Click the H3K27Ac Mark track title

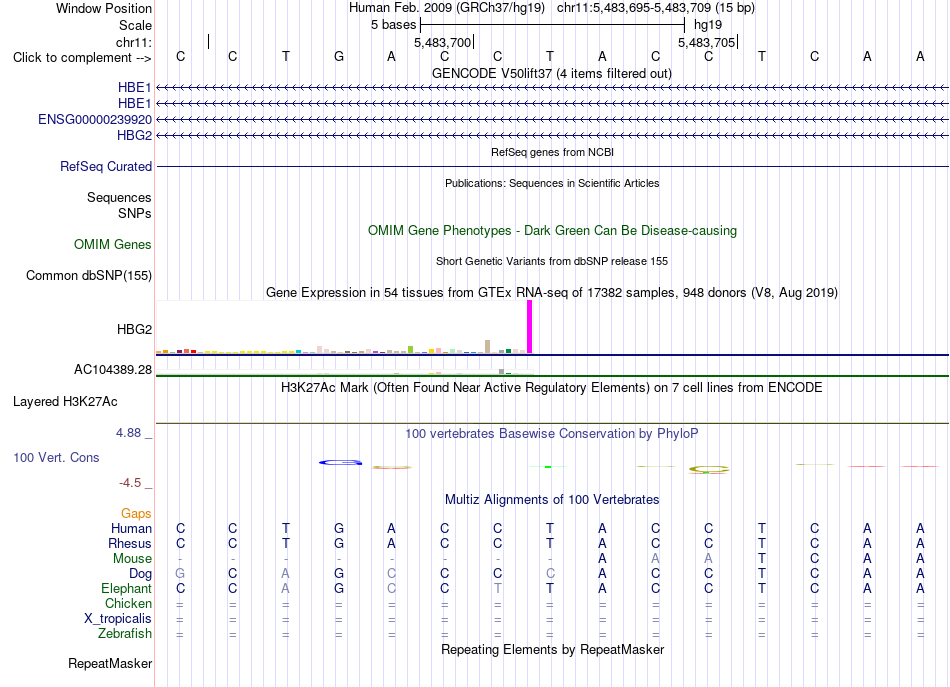(551, 387)
